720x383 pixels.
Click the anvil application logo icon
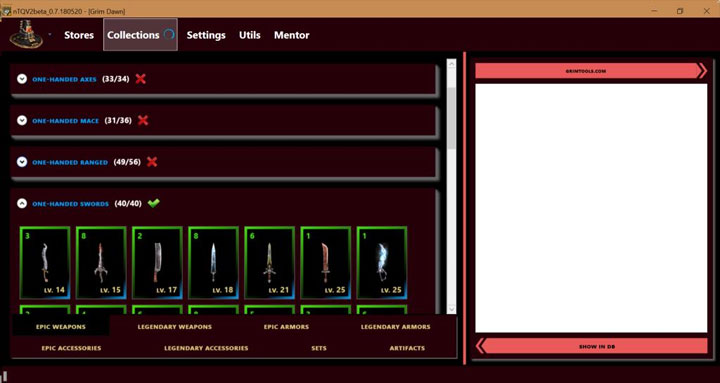point(26,34)
